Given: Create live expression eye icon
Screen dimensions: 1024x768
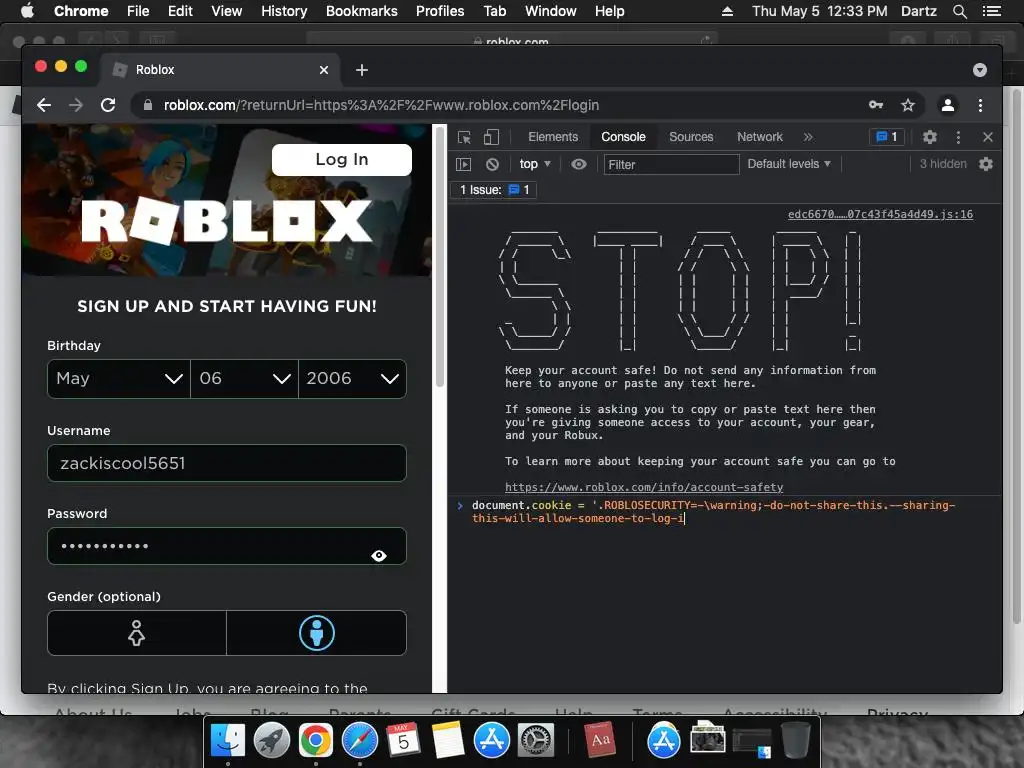Looking at the screenshot, I should (x=579, y=165).
